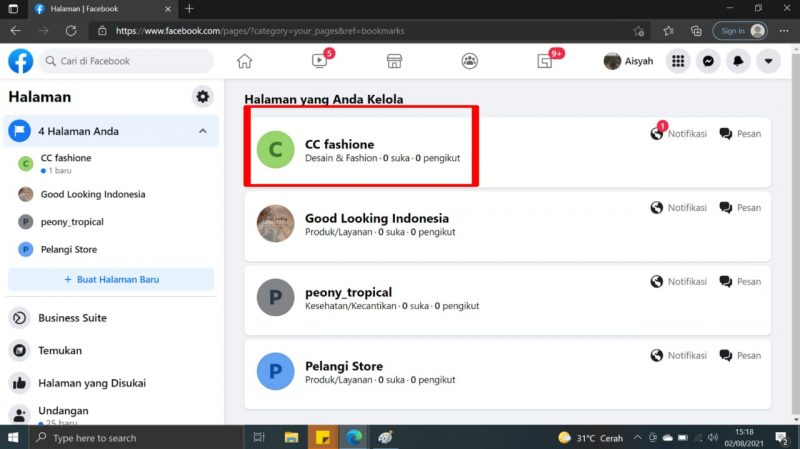Open the Windows notification center icon
800x449 pixels.
782,438
